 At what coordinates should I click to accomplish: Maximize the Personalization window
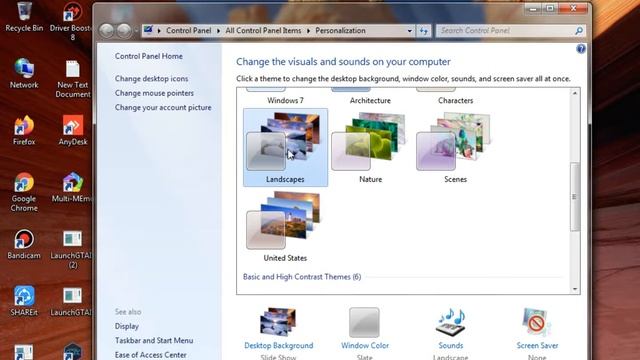(x=550, y=8)
